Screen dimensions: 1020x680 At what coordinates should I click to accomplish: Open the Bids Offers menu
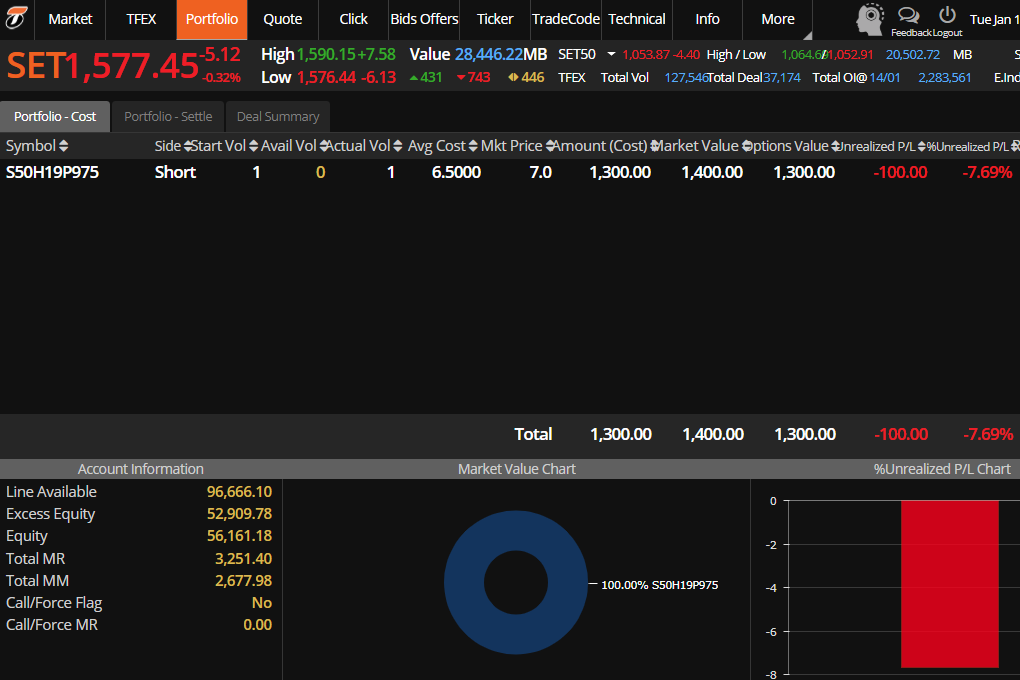(x=424, y=19)
